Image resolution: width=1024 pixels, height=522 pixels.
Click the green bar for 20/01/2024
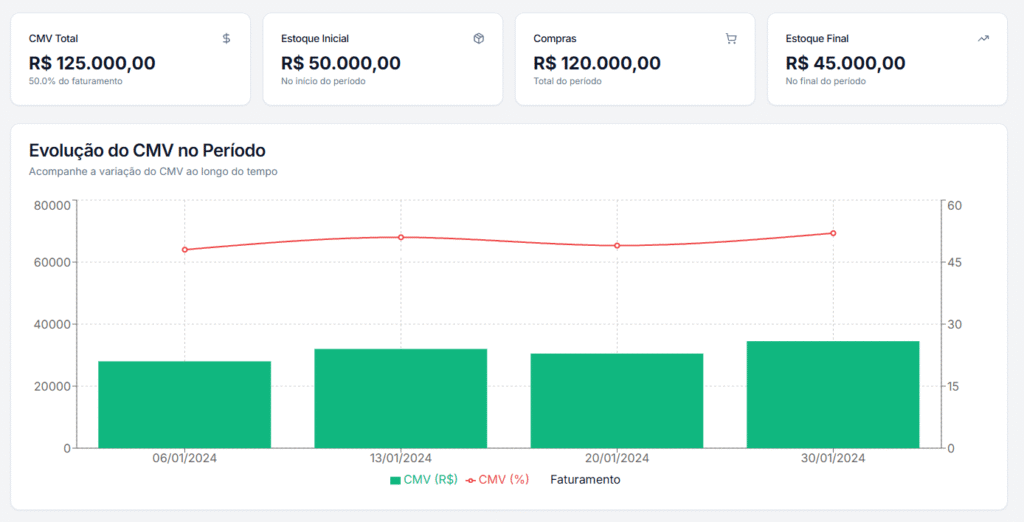[616, 400]
